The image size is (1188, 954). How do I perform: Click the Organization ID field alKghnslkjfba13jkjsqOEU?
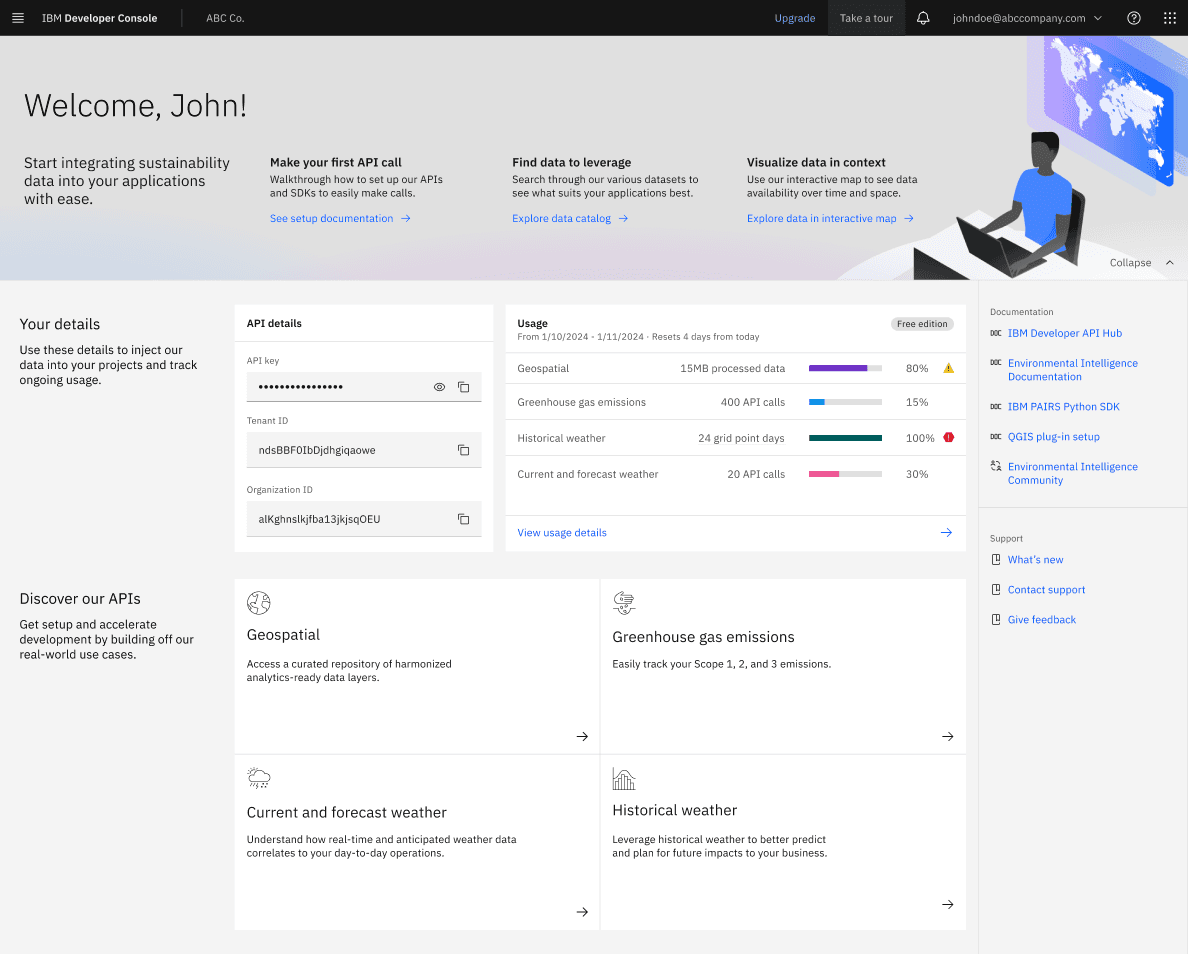click(364, 519)
